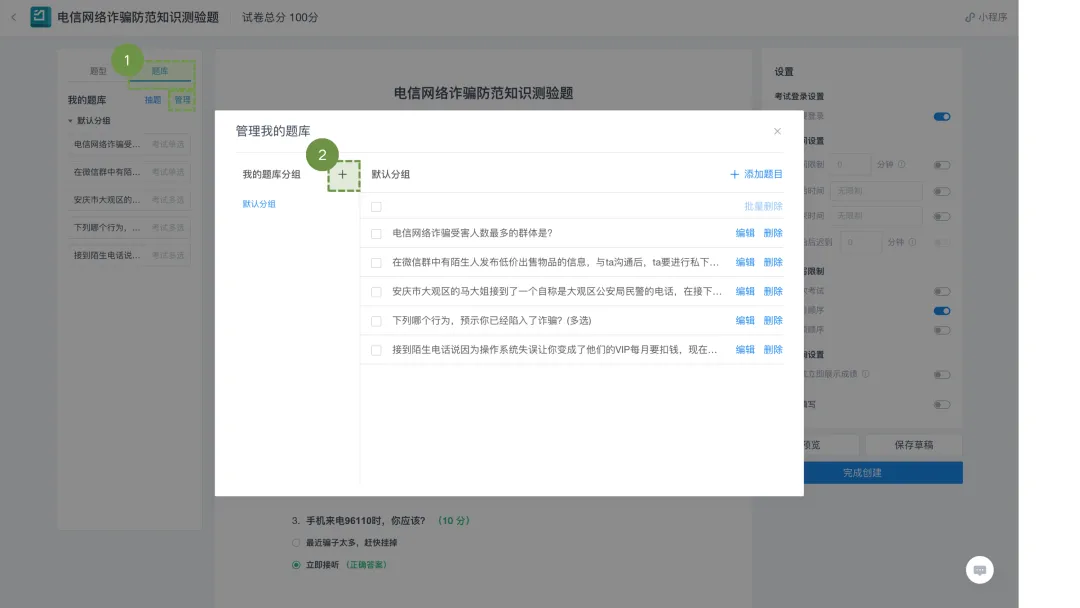Toggle the switch under 考试登录设置
The height and width of the screenshot is (608, 1080).
(942, 116)
